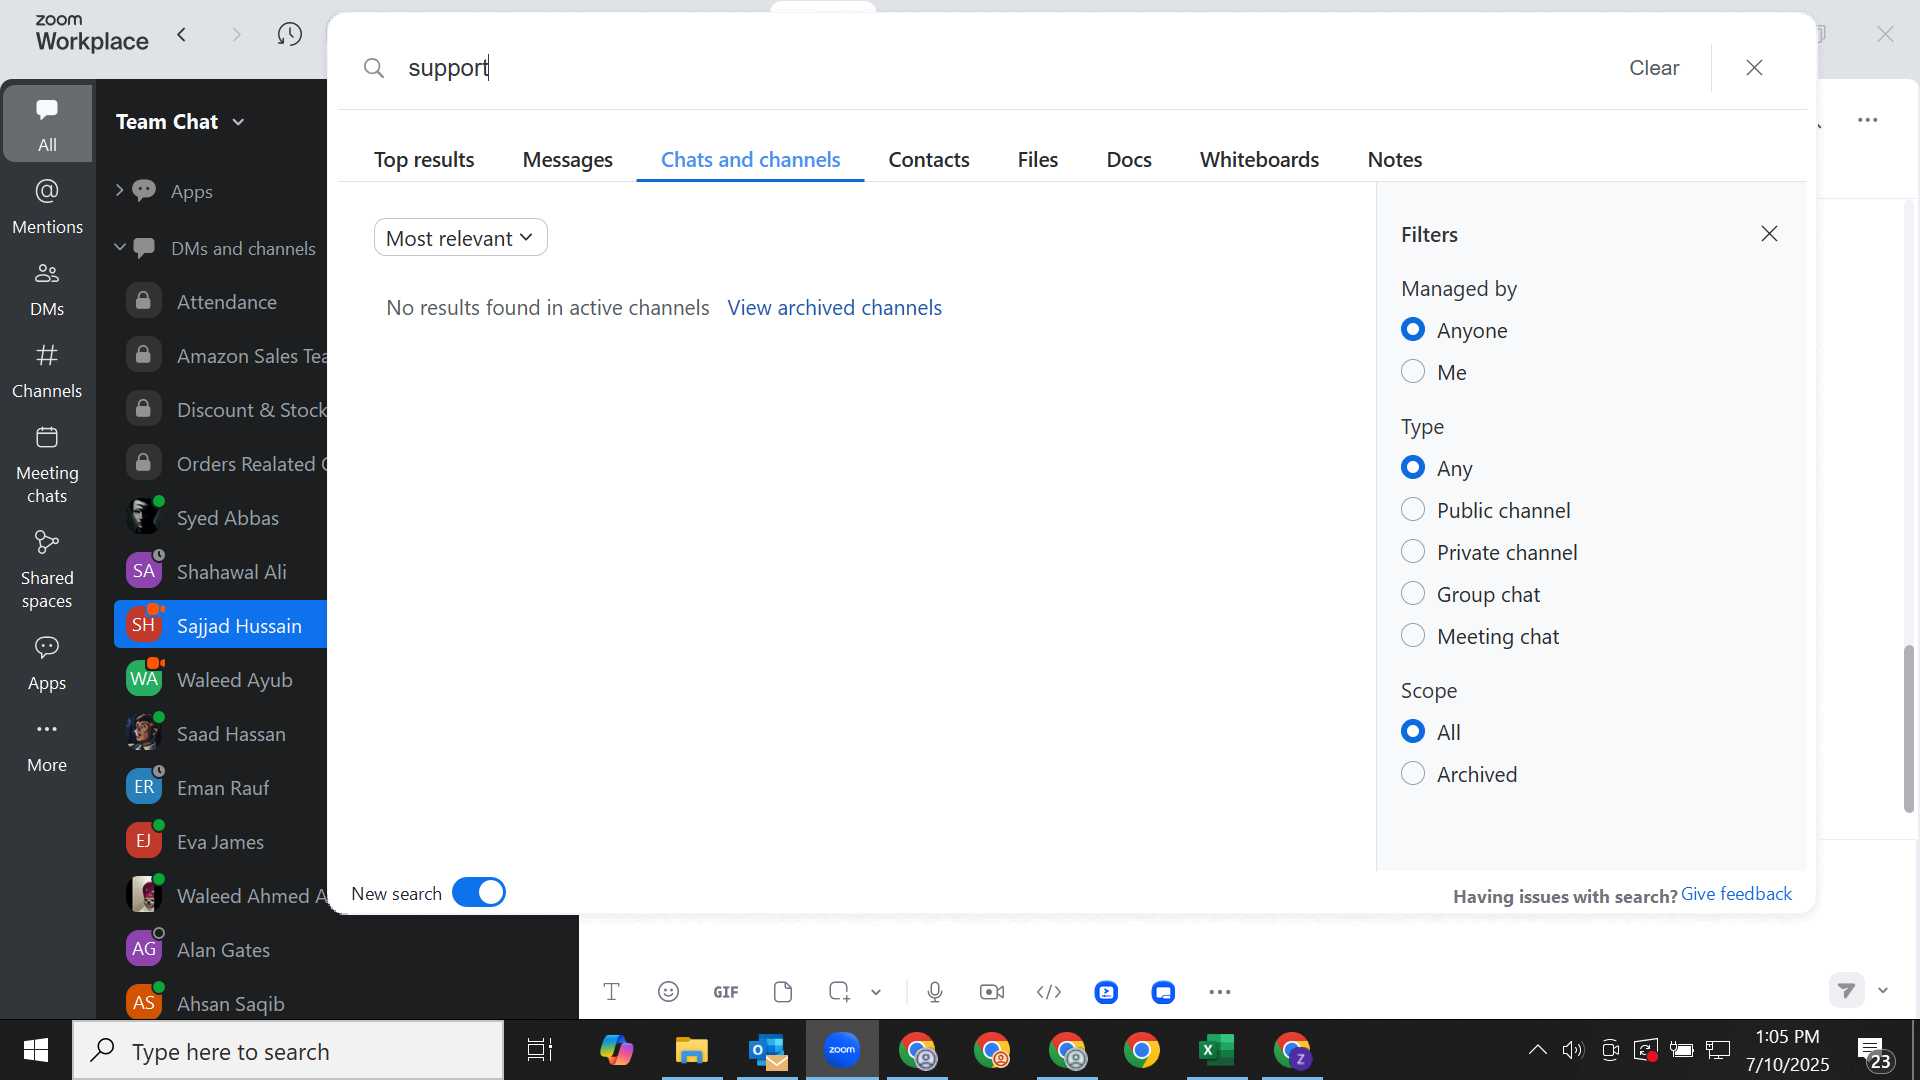Switch to Files tab
1920x1080 pixels.
[1038, 160]
